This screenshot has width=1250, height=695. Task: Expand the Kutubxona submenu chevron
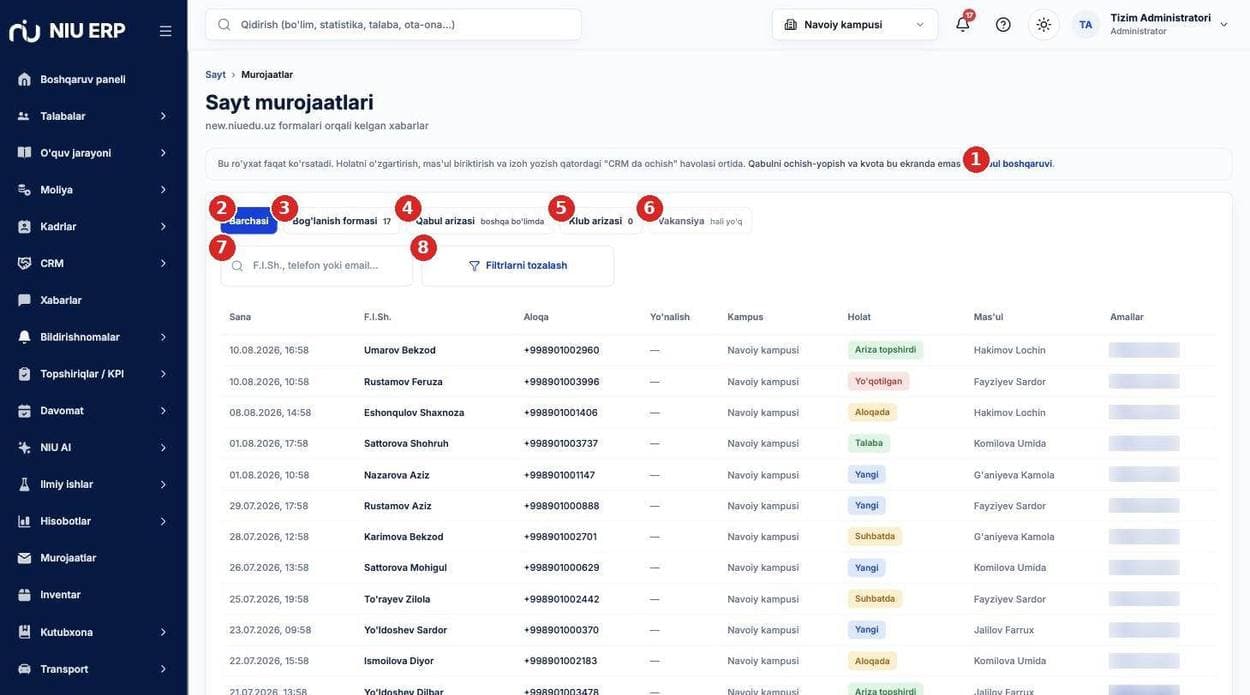[x=163, y=632]
